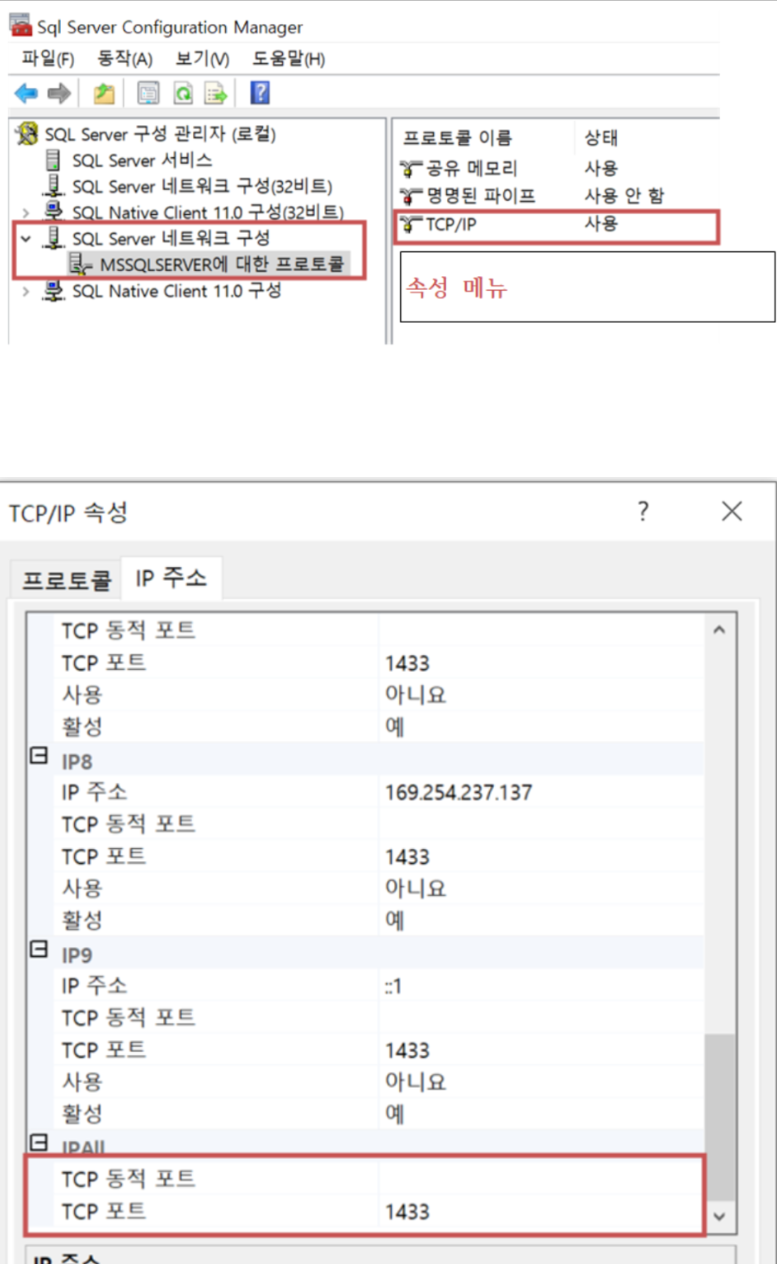
Task: Expand the bottom SQL Native Client 11.0 구성 branch
Action: (x=26, y=290)
